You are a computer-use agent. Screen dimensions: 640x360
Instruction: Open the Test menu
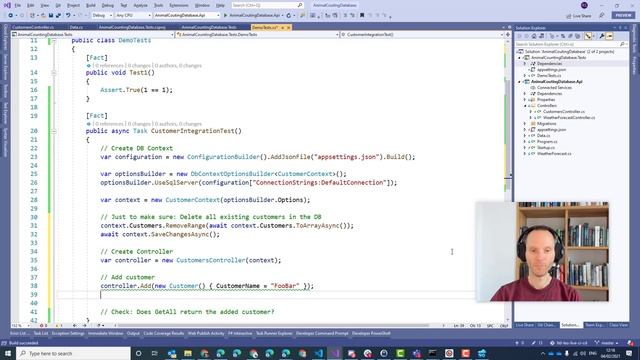coord(124,5)
